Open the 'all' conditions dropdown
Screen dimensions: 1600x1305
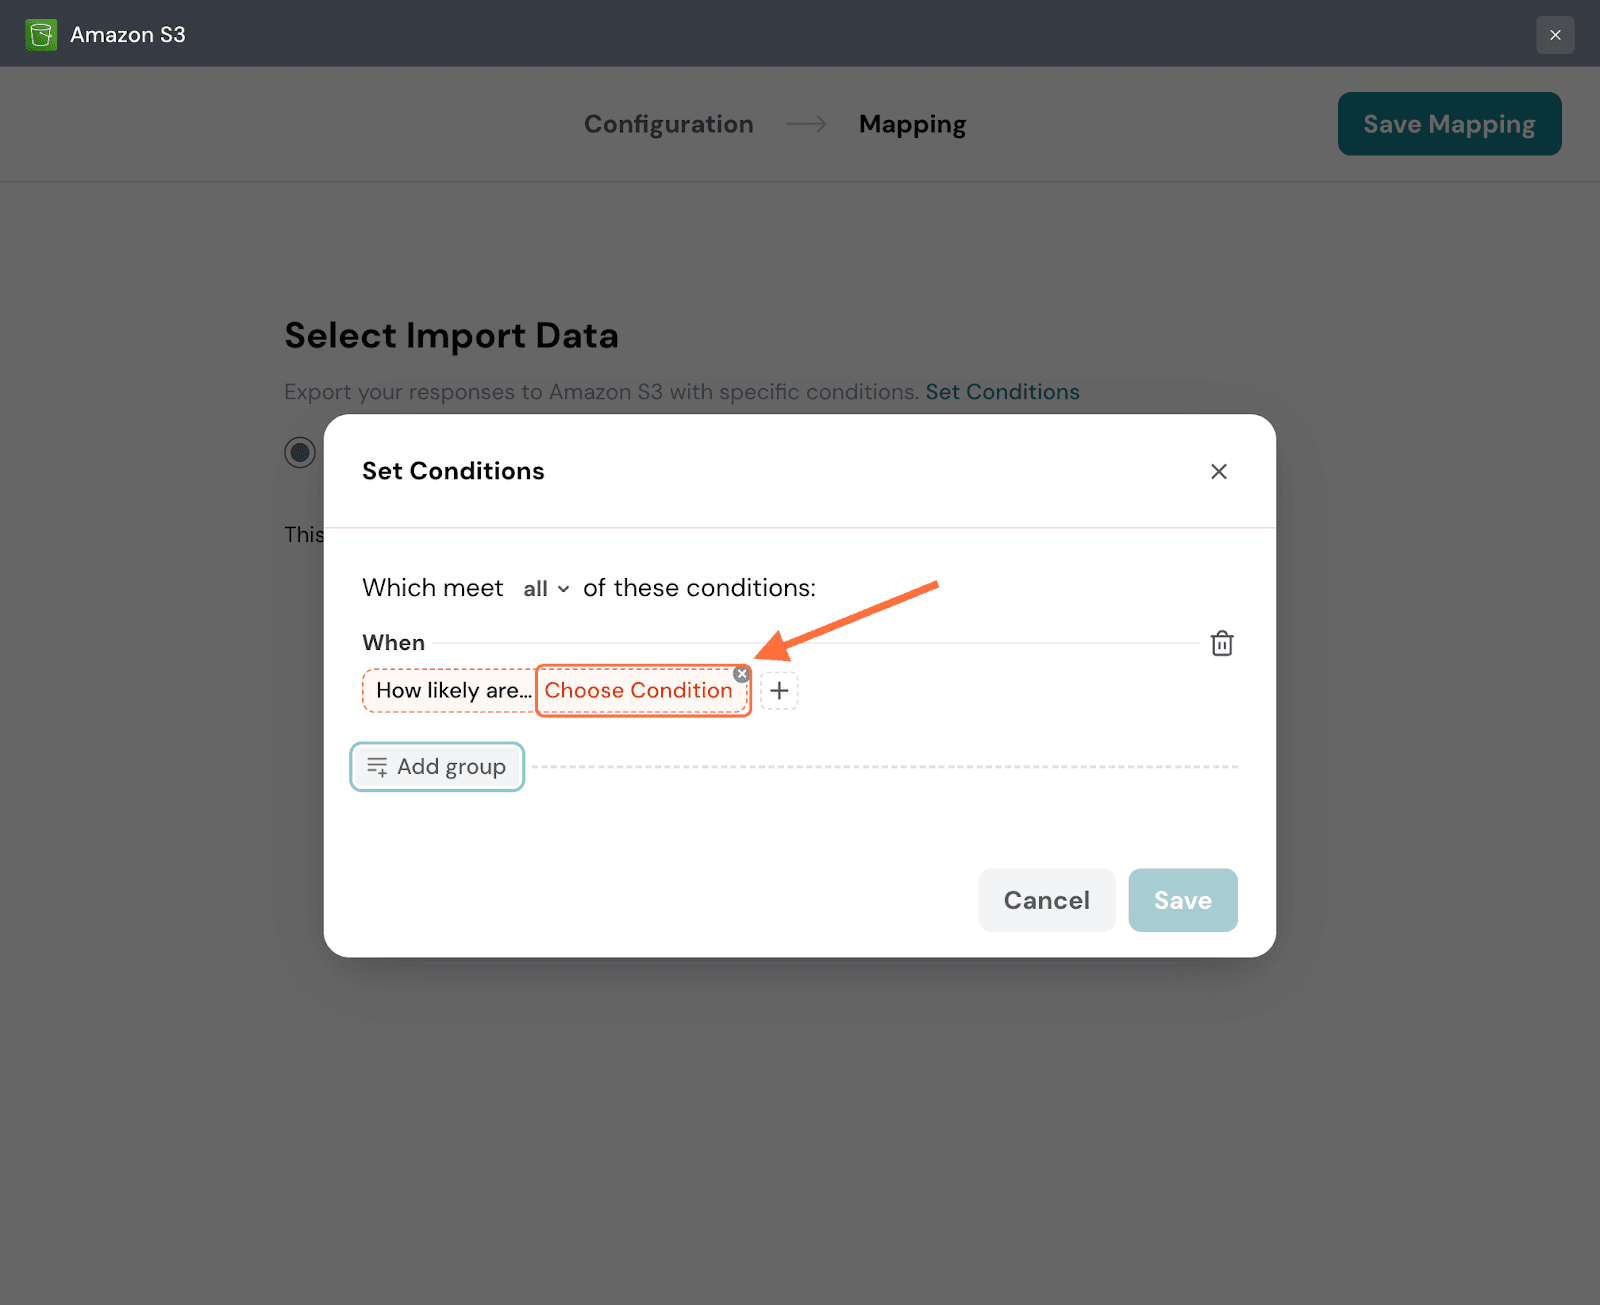pyautogui.click(x=545, y=589)
